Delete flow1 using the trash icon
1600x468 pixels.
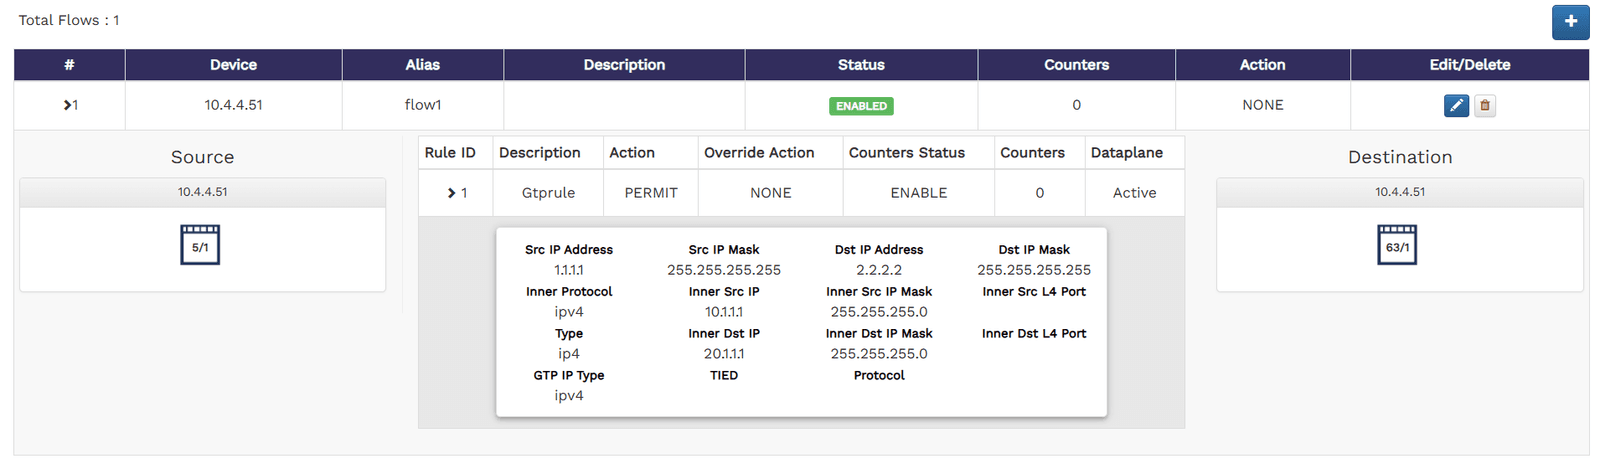1485,106
